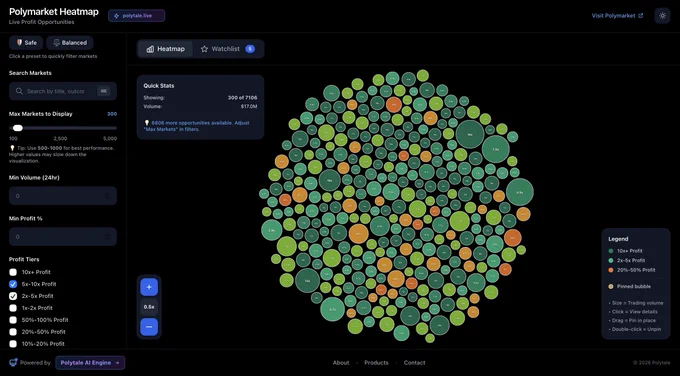This screenshot has width=680, height=376.
Task: Open the Contact footer link
Action: (415, 363)
